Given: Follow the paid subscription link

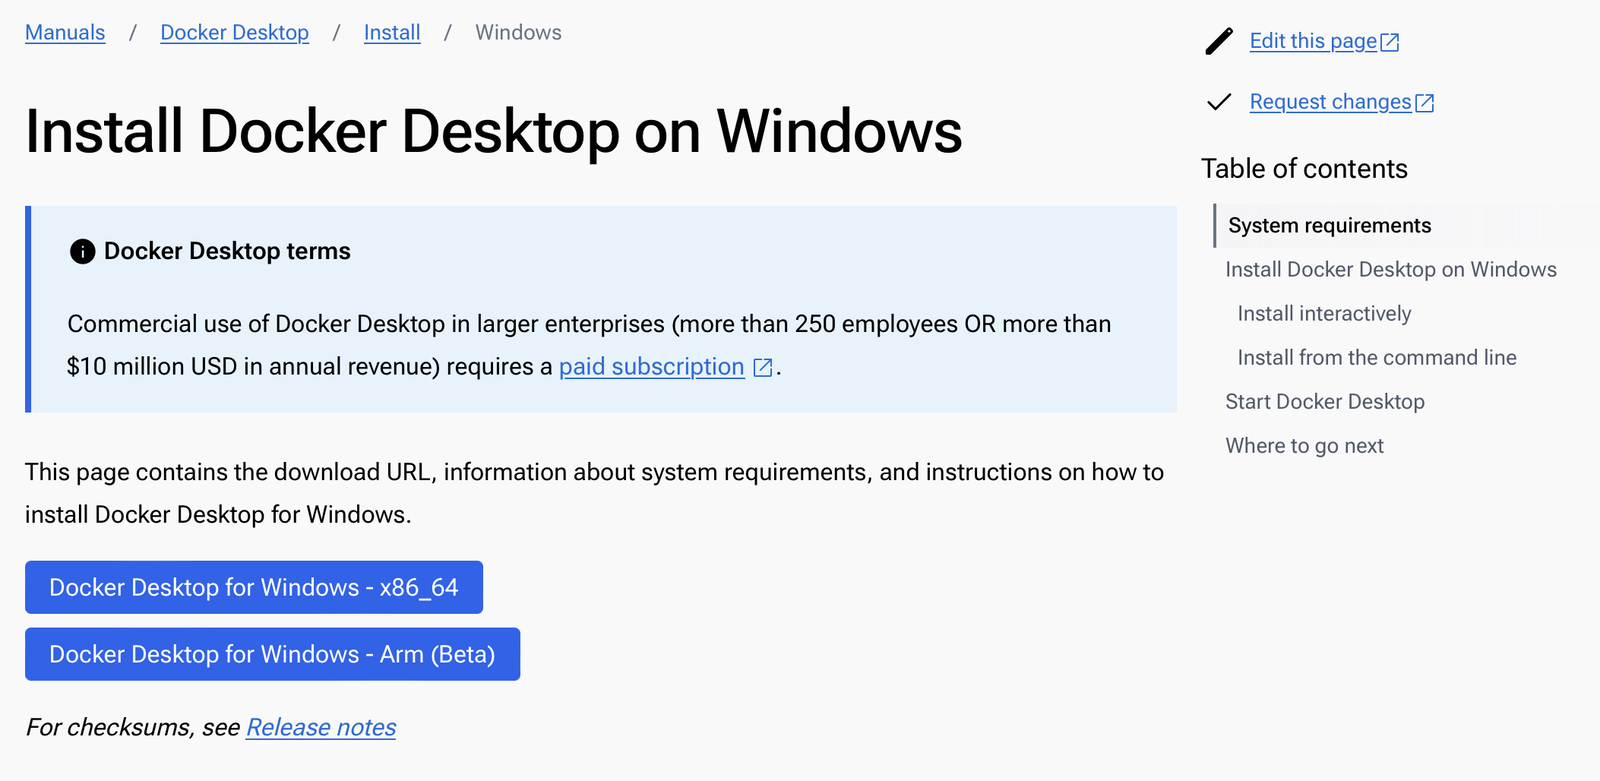Looking at the screenshot, I should [x=652, y=367].
